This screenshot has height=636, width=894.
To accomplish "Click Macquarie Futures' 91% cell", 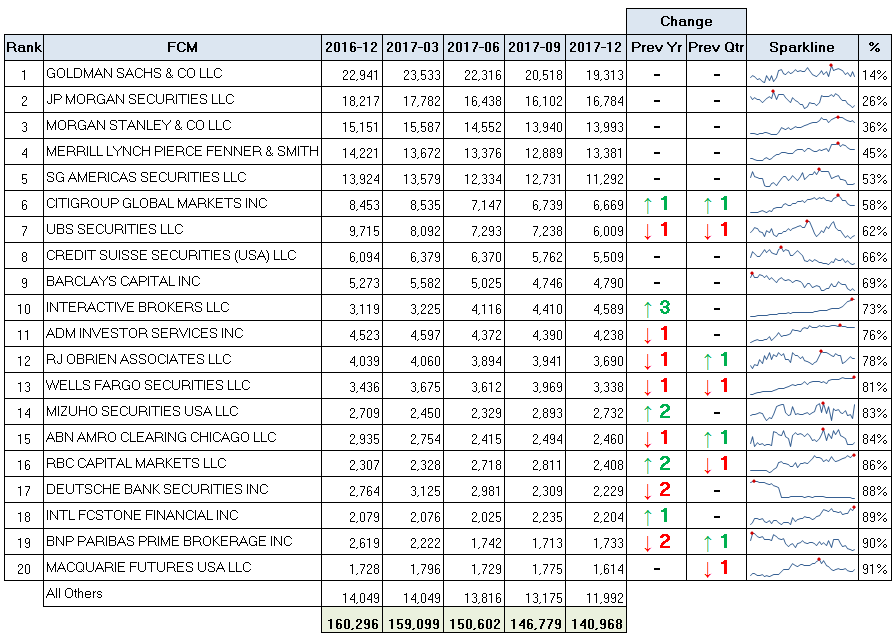I will click(x=874, y=568).
